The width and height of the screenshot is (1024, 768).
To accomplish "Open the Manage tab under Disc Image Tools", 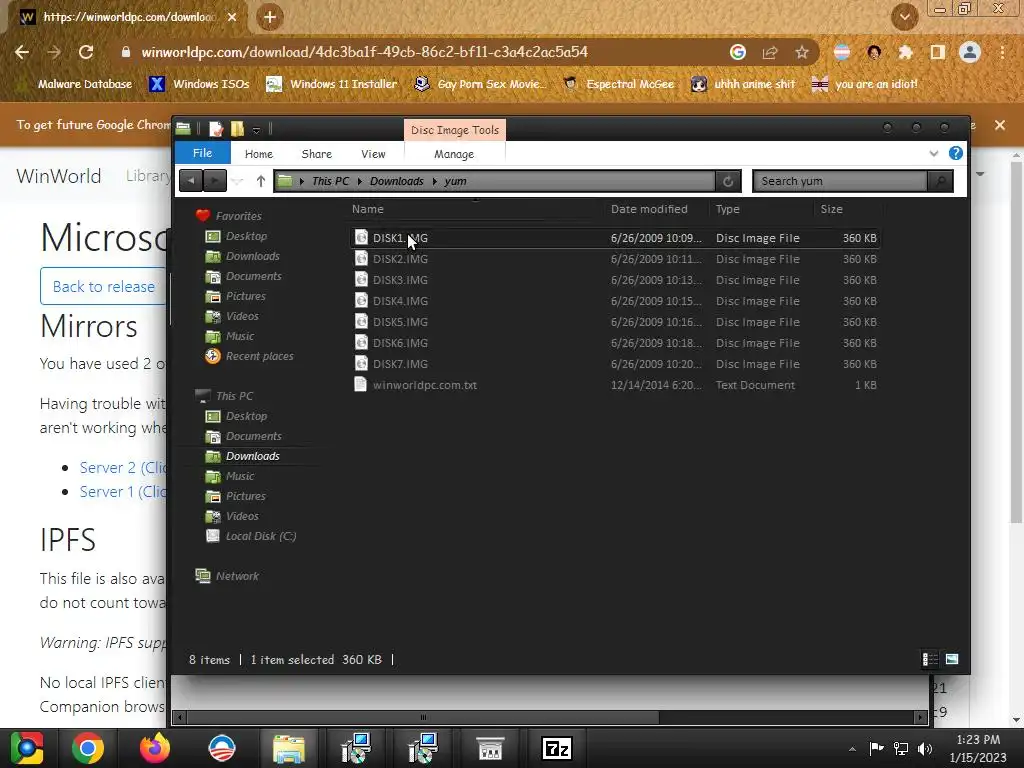I will 454,154.
